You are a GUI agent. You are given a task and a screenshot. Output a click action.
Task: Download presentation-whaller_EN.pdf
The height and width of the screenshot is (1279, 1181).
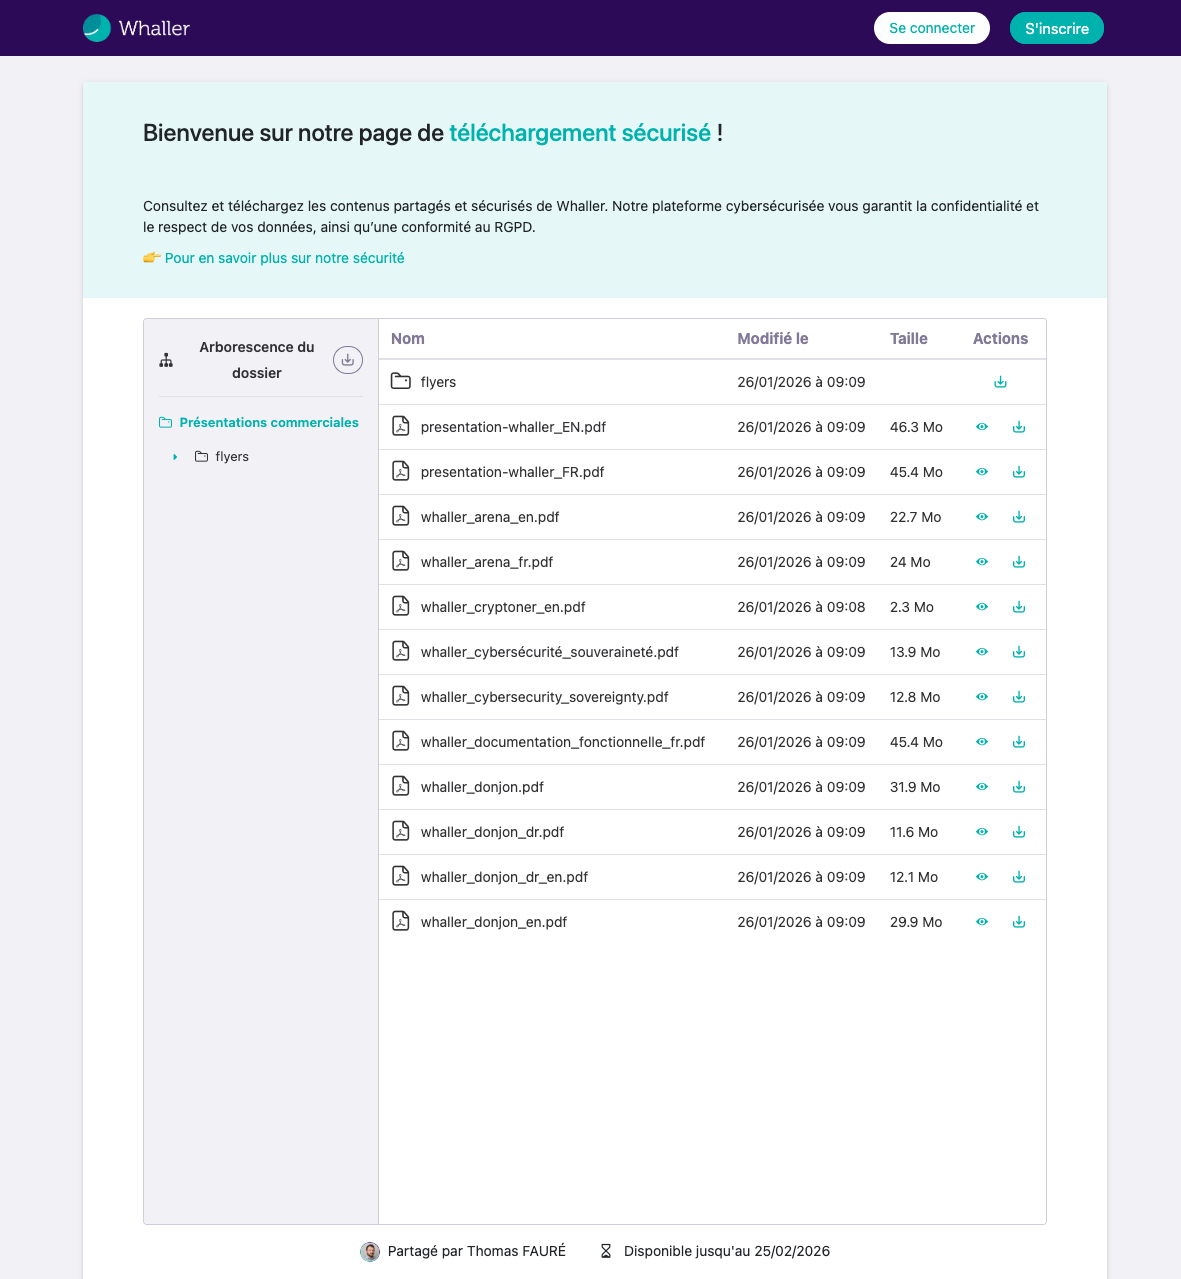tap(1019, 427)
